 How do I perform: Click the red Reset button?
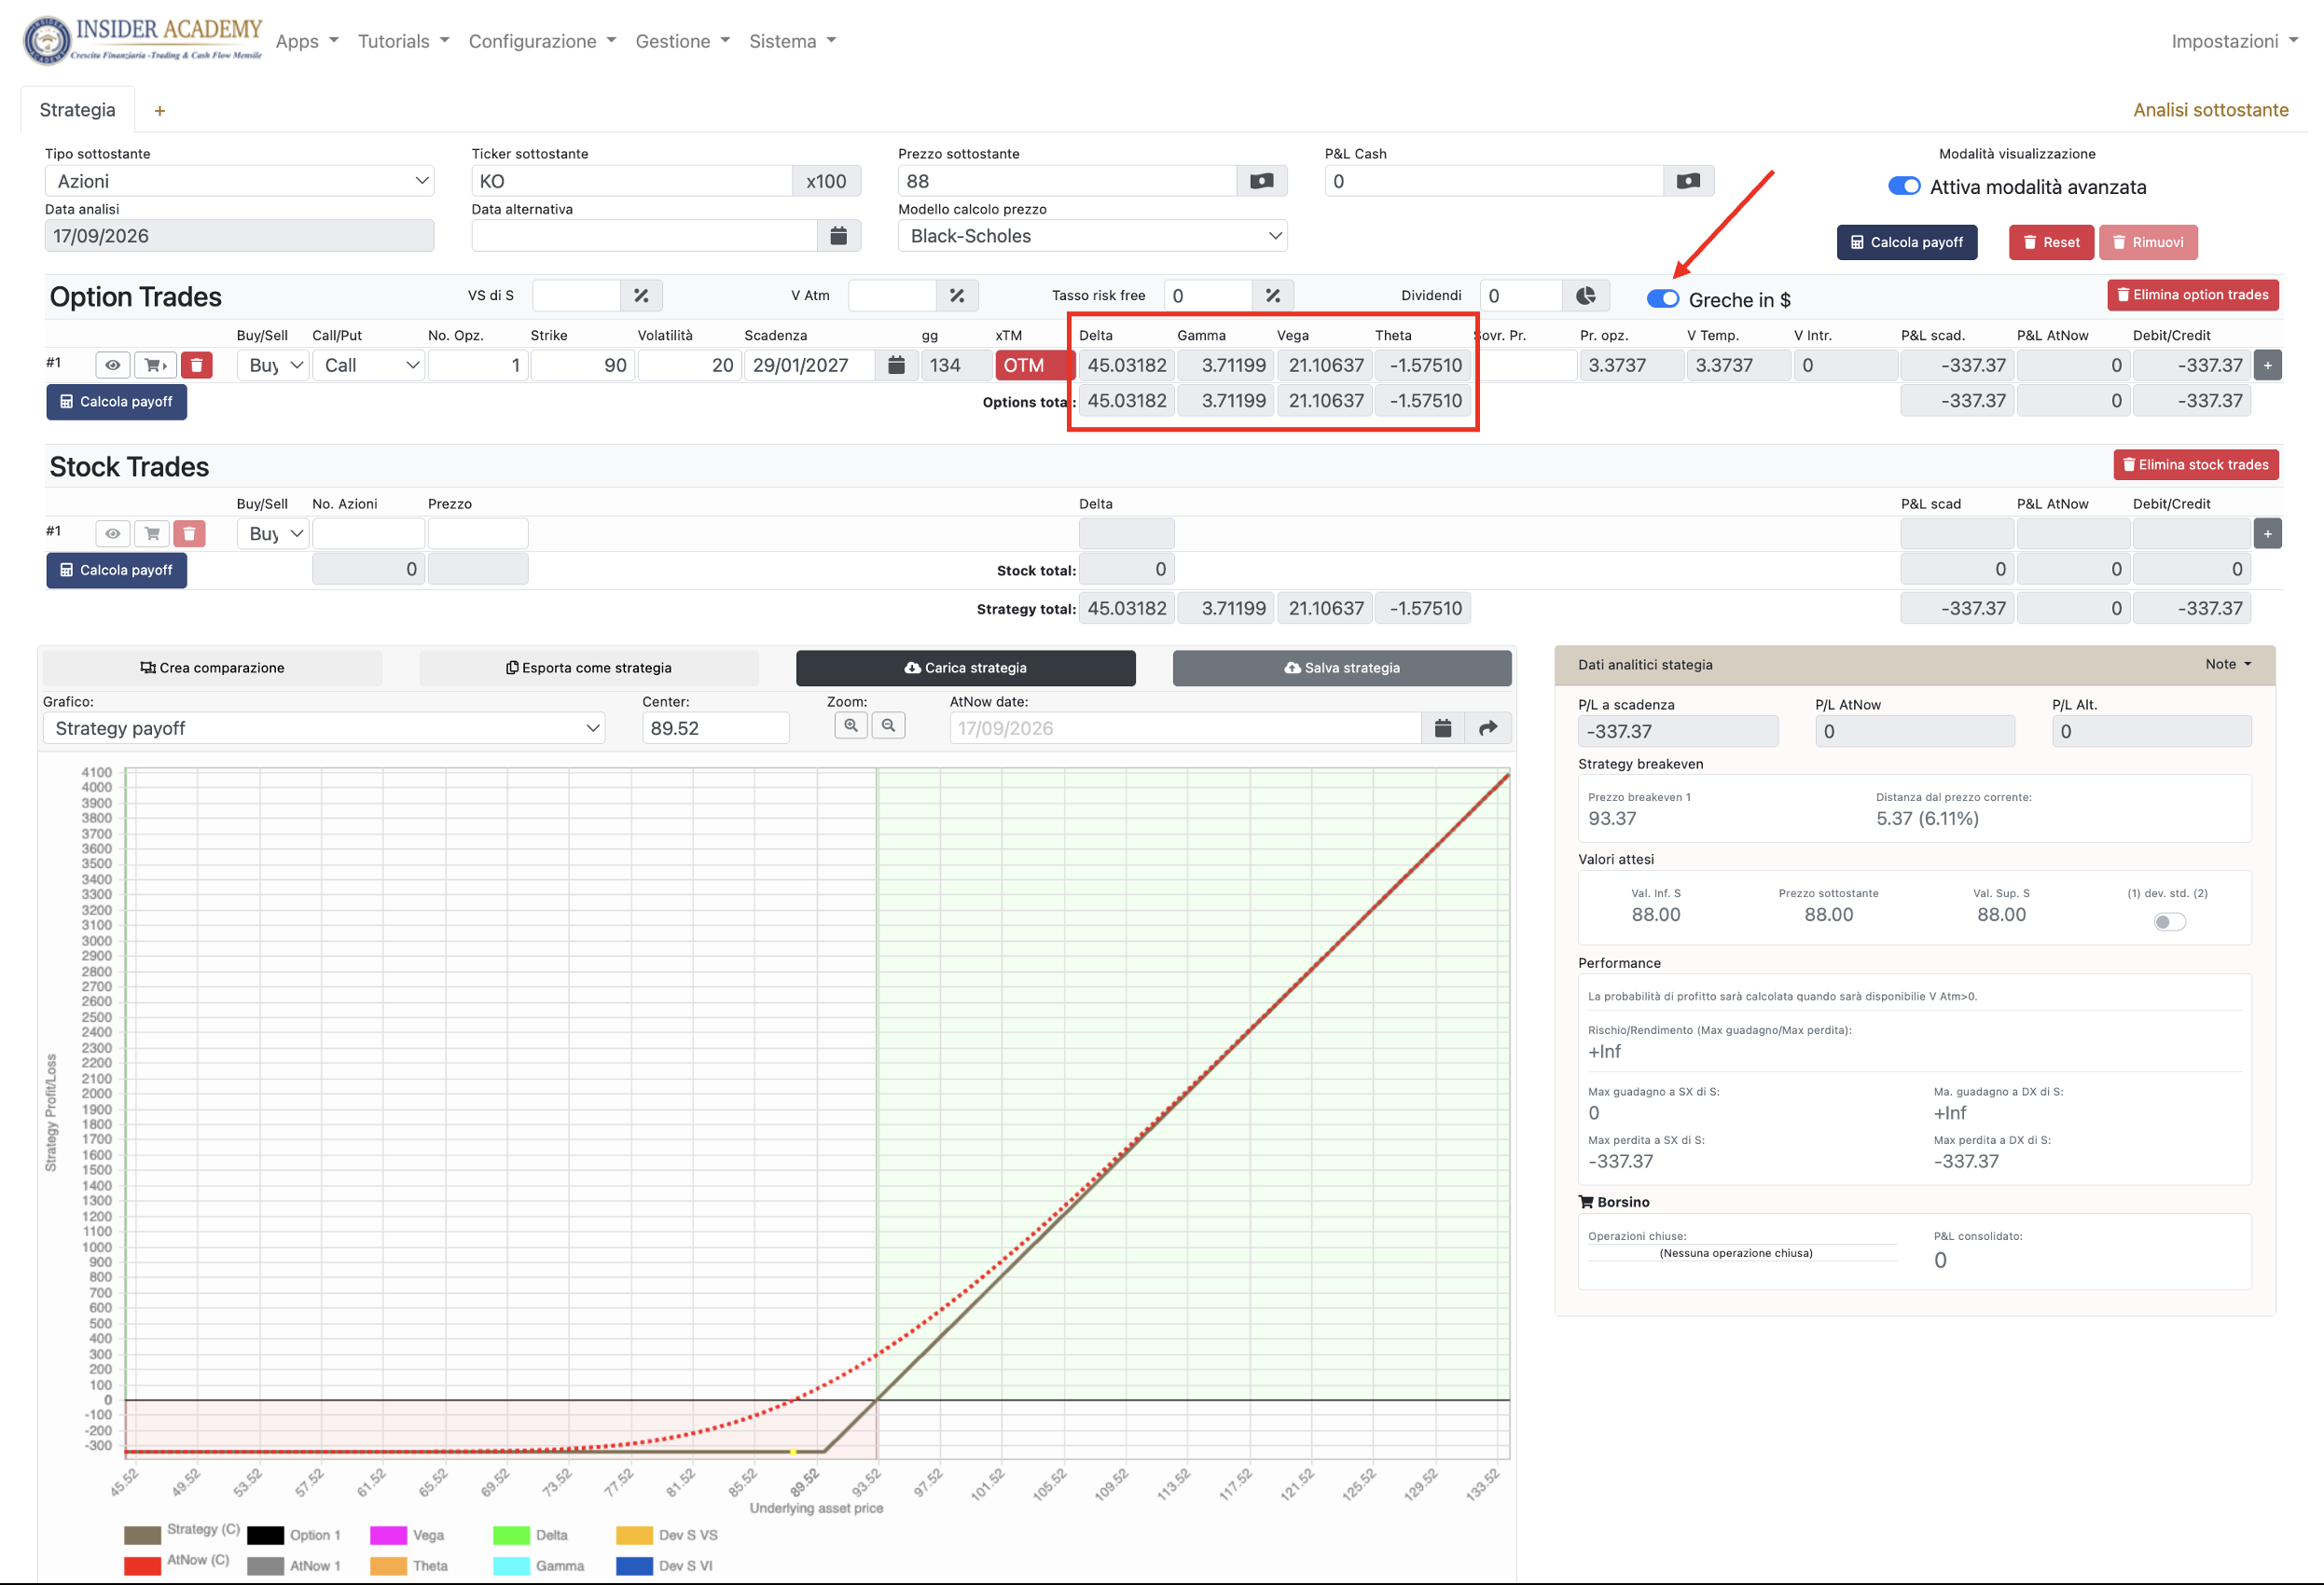pyautogui.click(x=2051, y=242)
